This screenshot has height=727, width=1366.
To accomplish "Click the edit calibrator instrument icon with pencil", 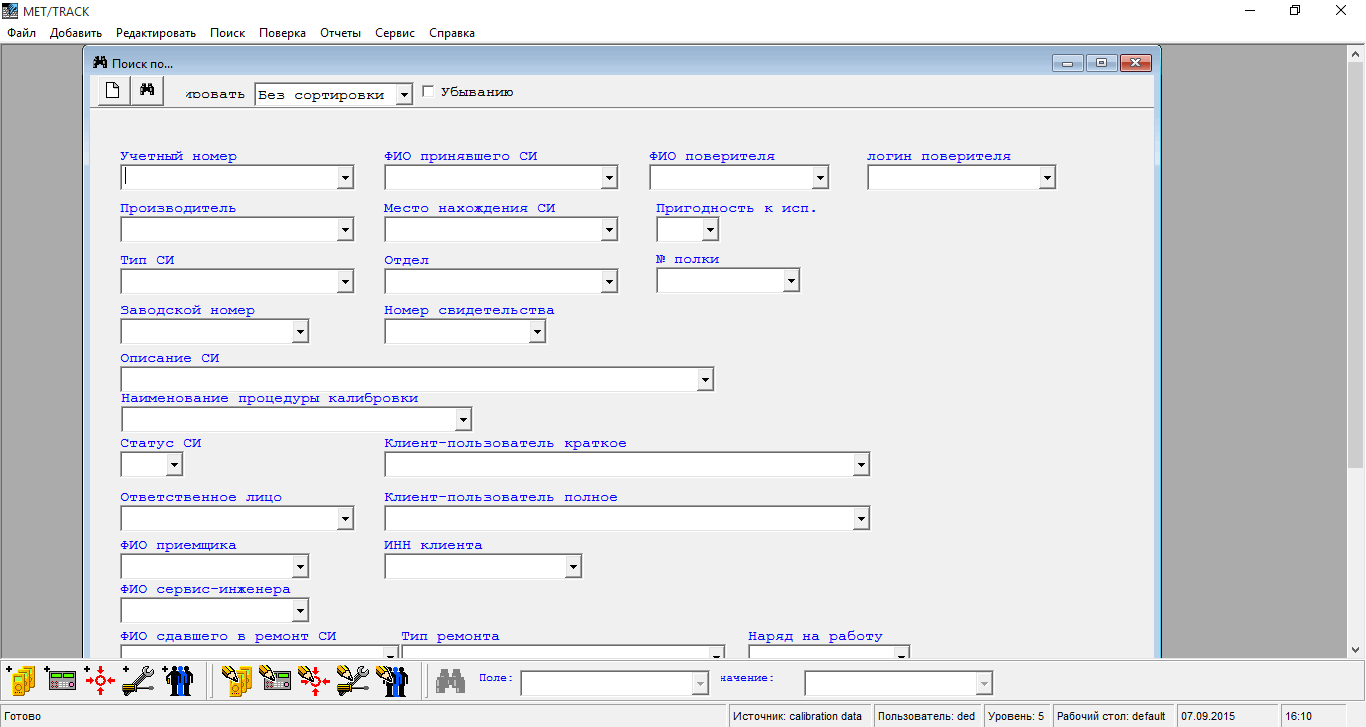I will (275, 681).
